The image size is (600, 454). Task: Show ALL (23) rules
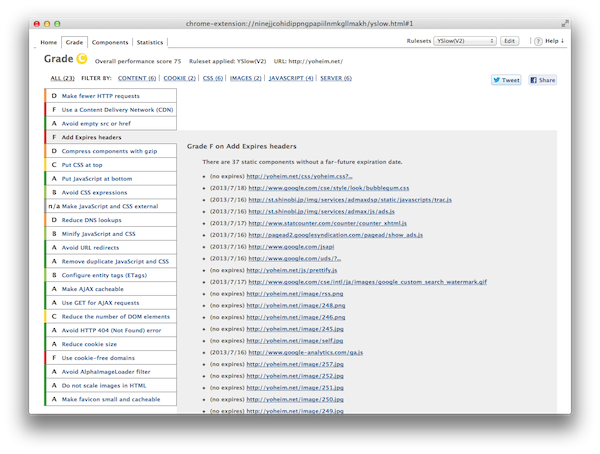pos(62,78)
